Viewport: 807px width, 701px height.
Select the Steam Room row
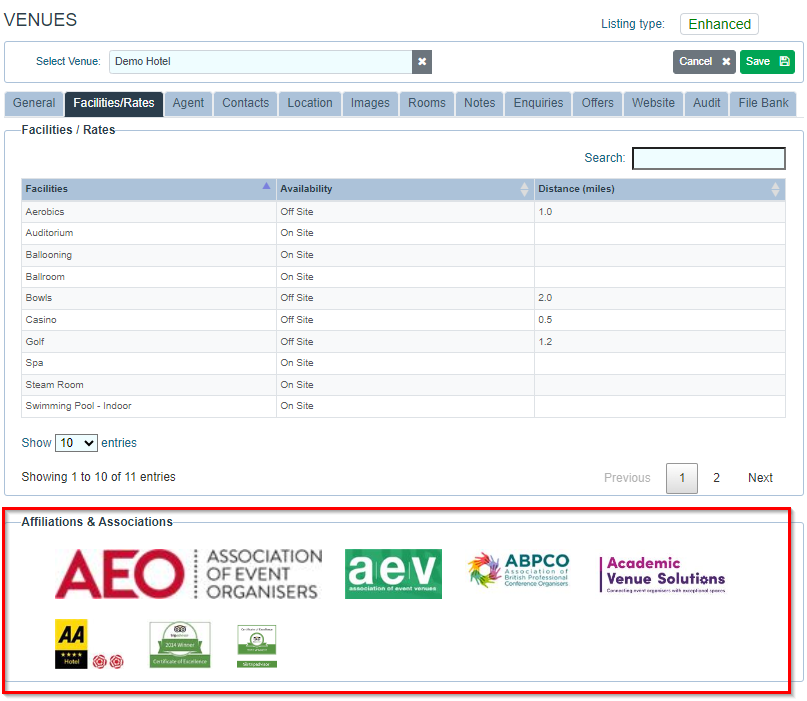click(x=404, y=384)
